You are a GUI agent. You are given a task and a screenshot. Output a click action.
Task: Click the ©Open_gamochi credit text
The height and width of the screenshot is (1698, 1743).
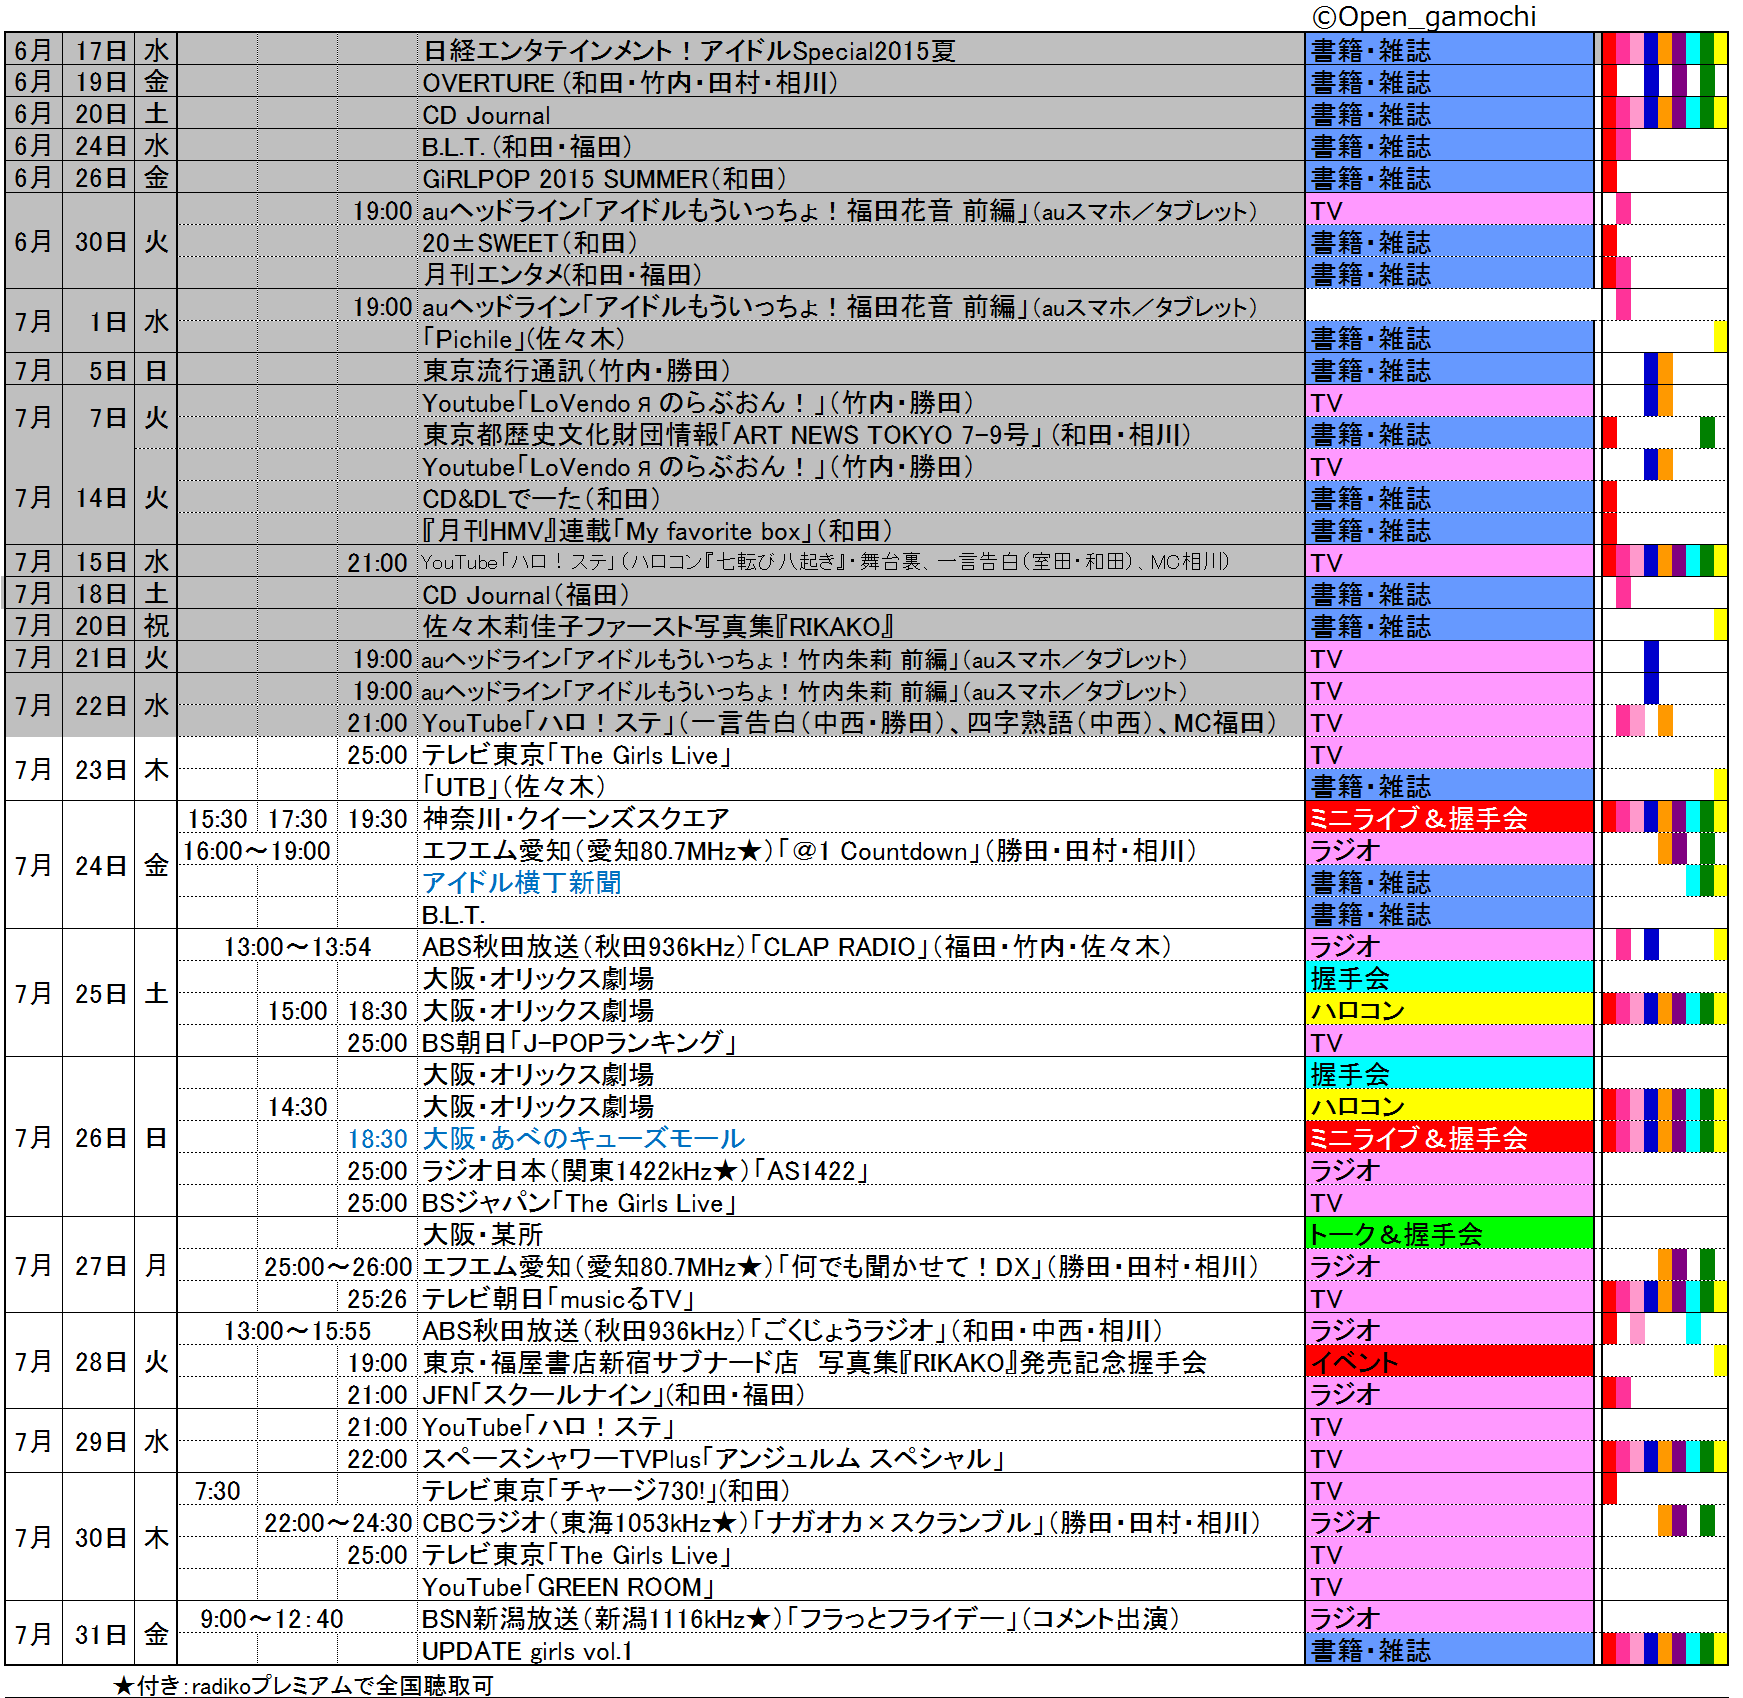point(1424,16)
